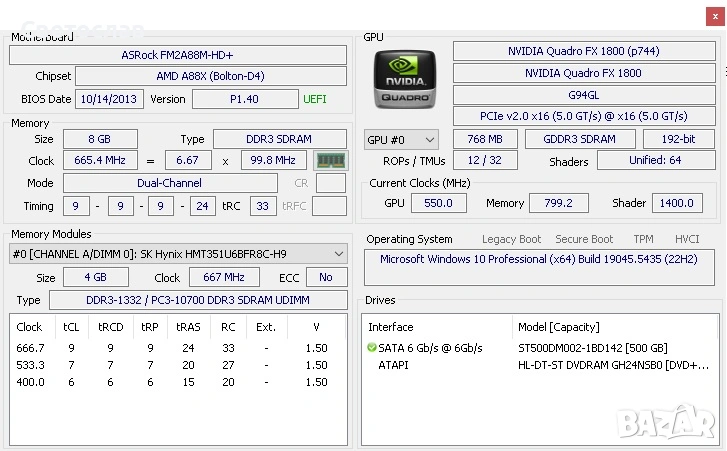The height and width of the screenshot is (451, 727).
Task: Click the ASRock FM2A88M-HD+ motherboard field
Action: point(177,55)
